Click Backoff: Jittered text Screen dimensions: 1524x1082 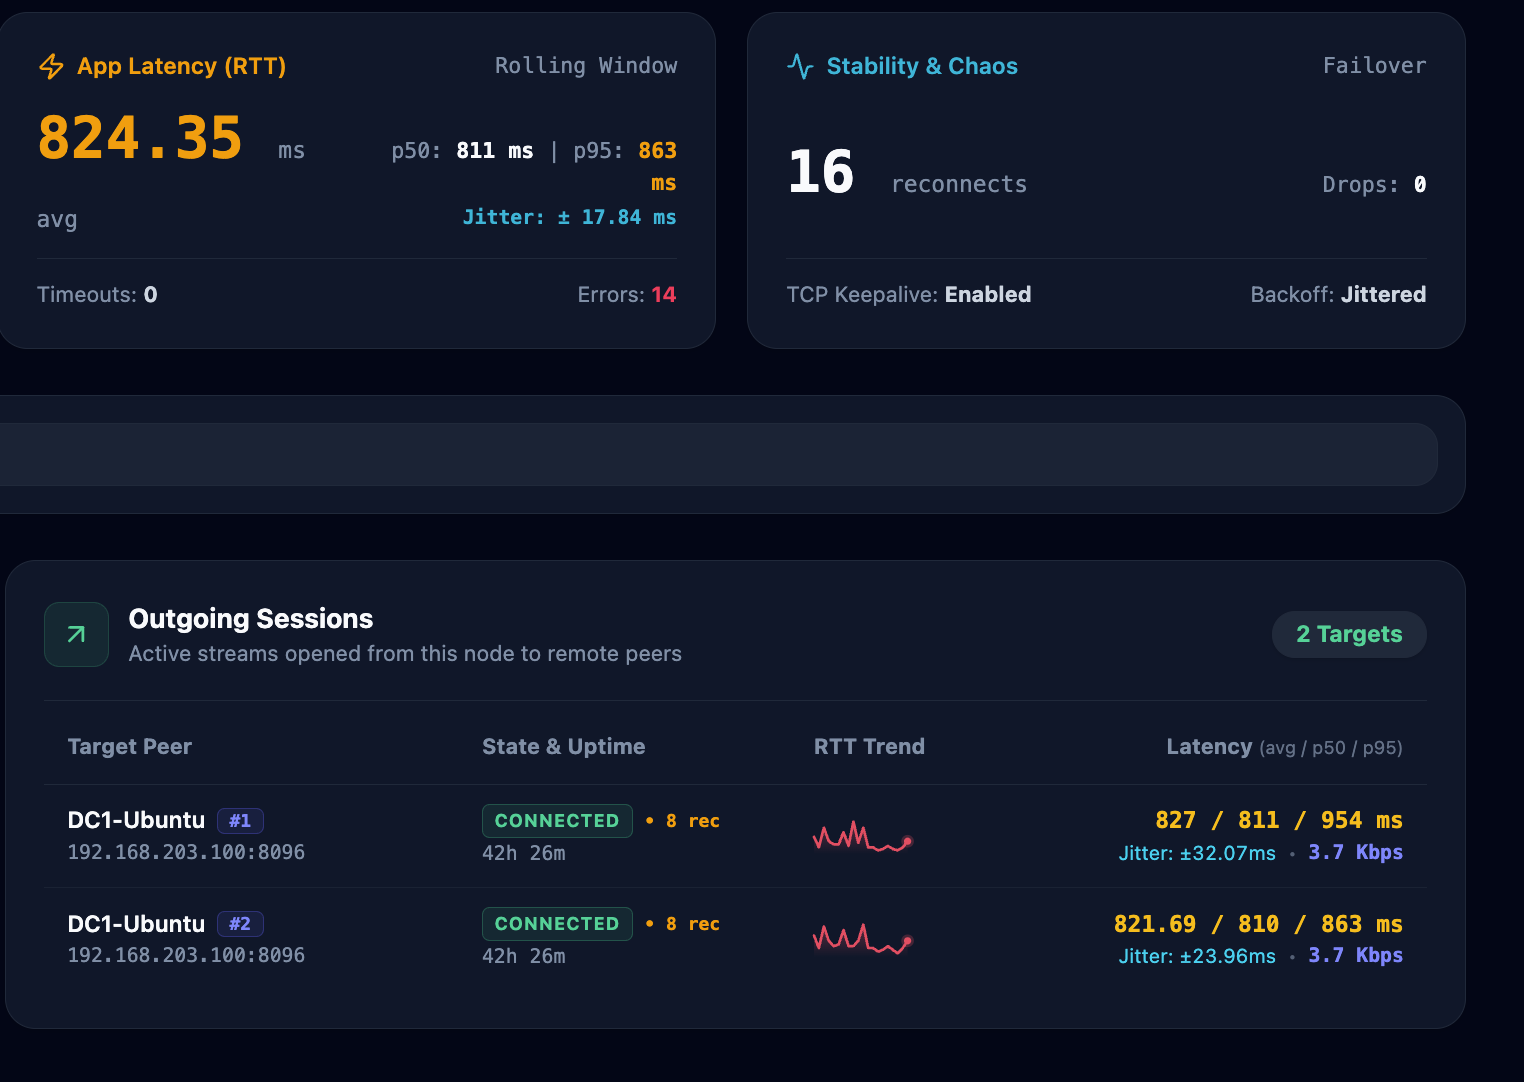coord(1338,295)
